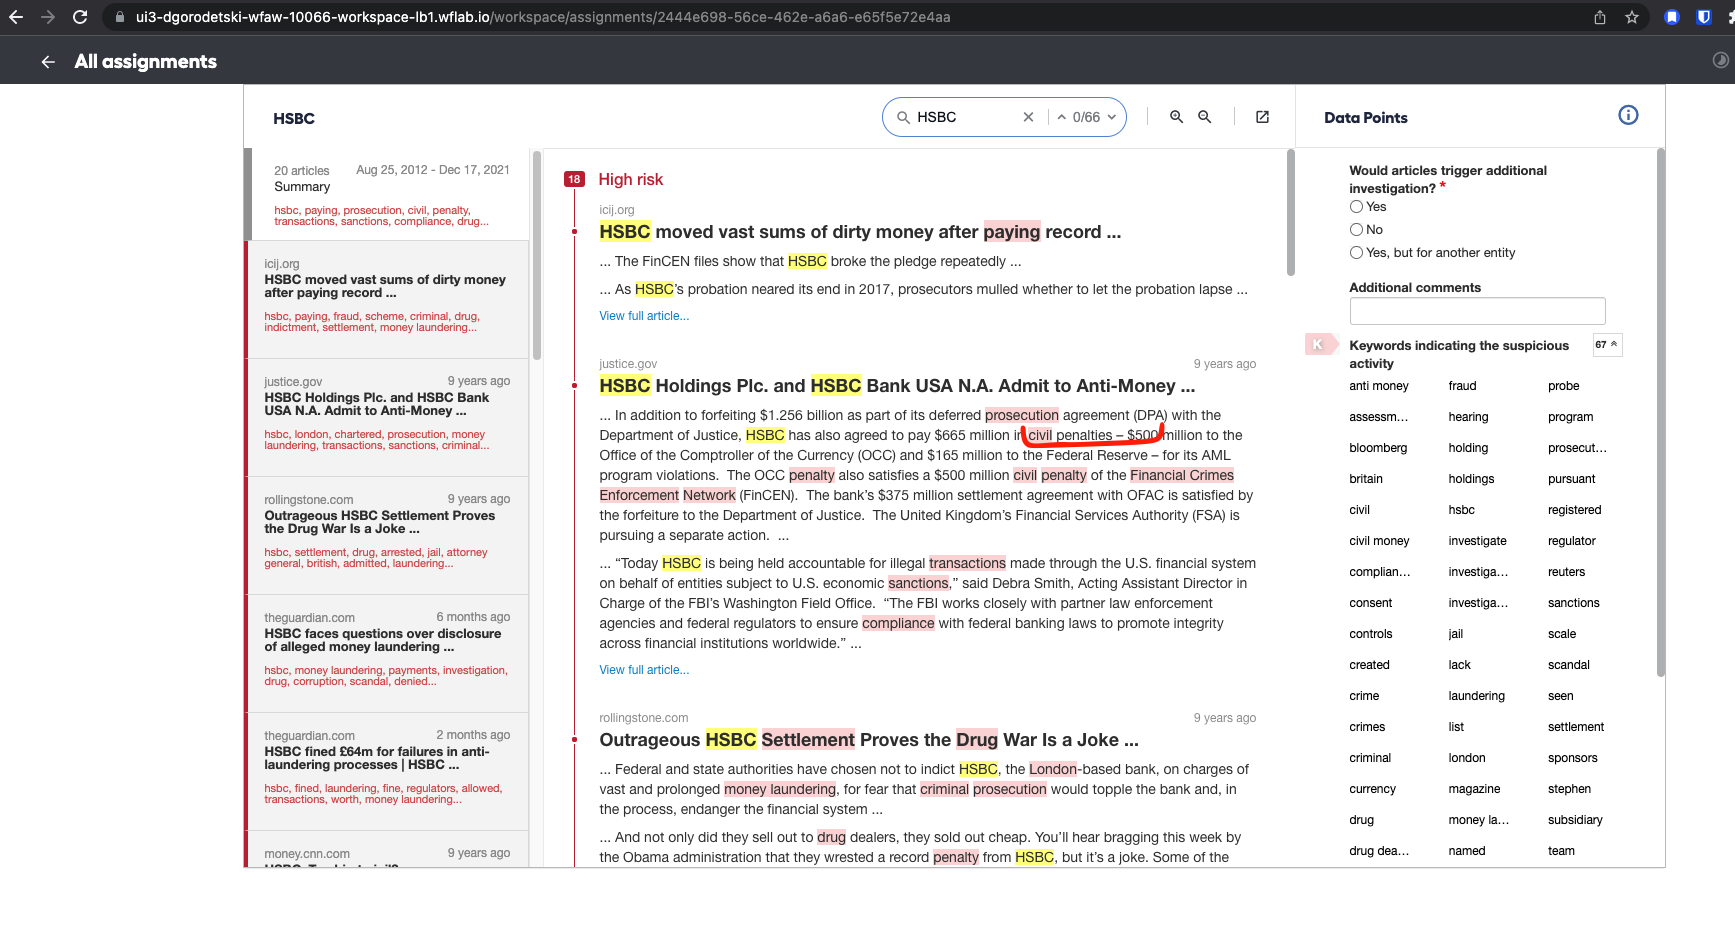Click the browser back arrow
Viewport: 1735px width, 926px height.
(x=16, y=17)
